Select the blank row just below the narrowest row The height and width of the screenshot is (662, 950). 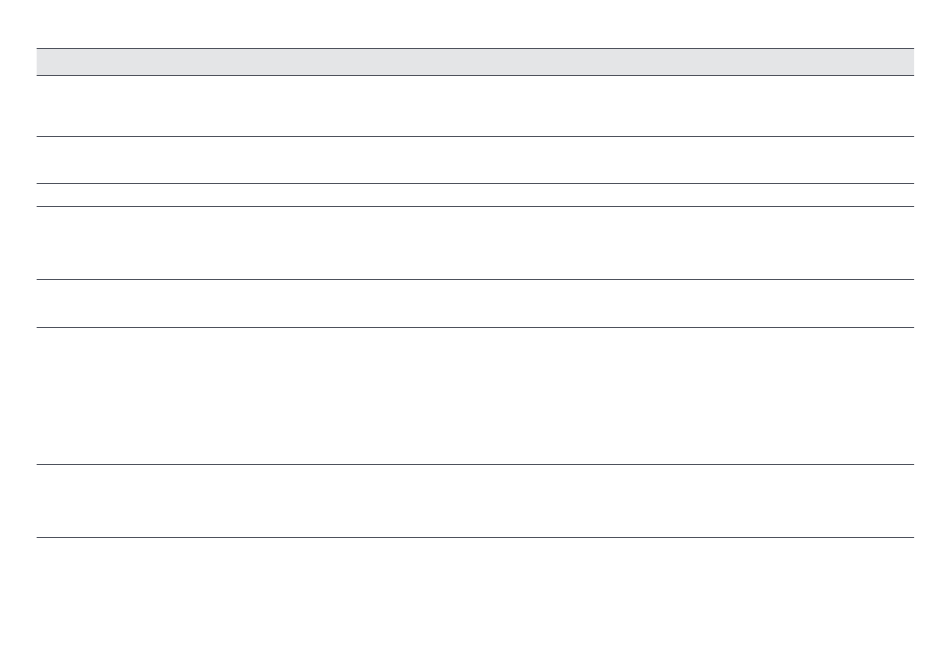(475, 243)
